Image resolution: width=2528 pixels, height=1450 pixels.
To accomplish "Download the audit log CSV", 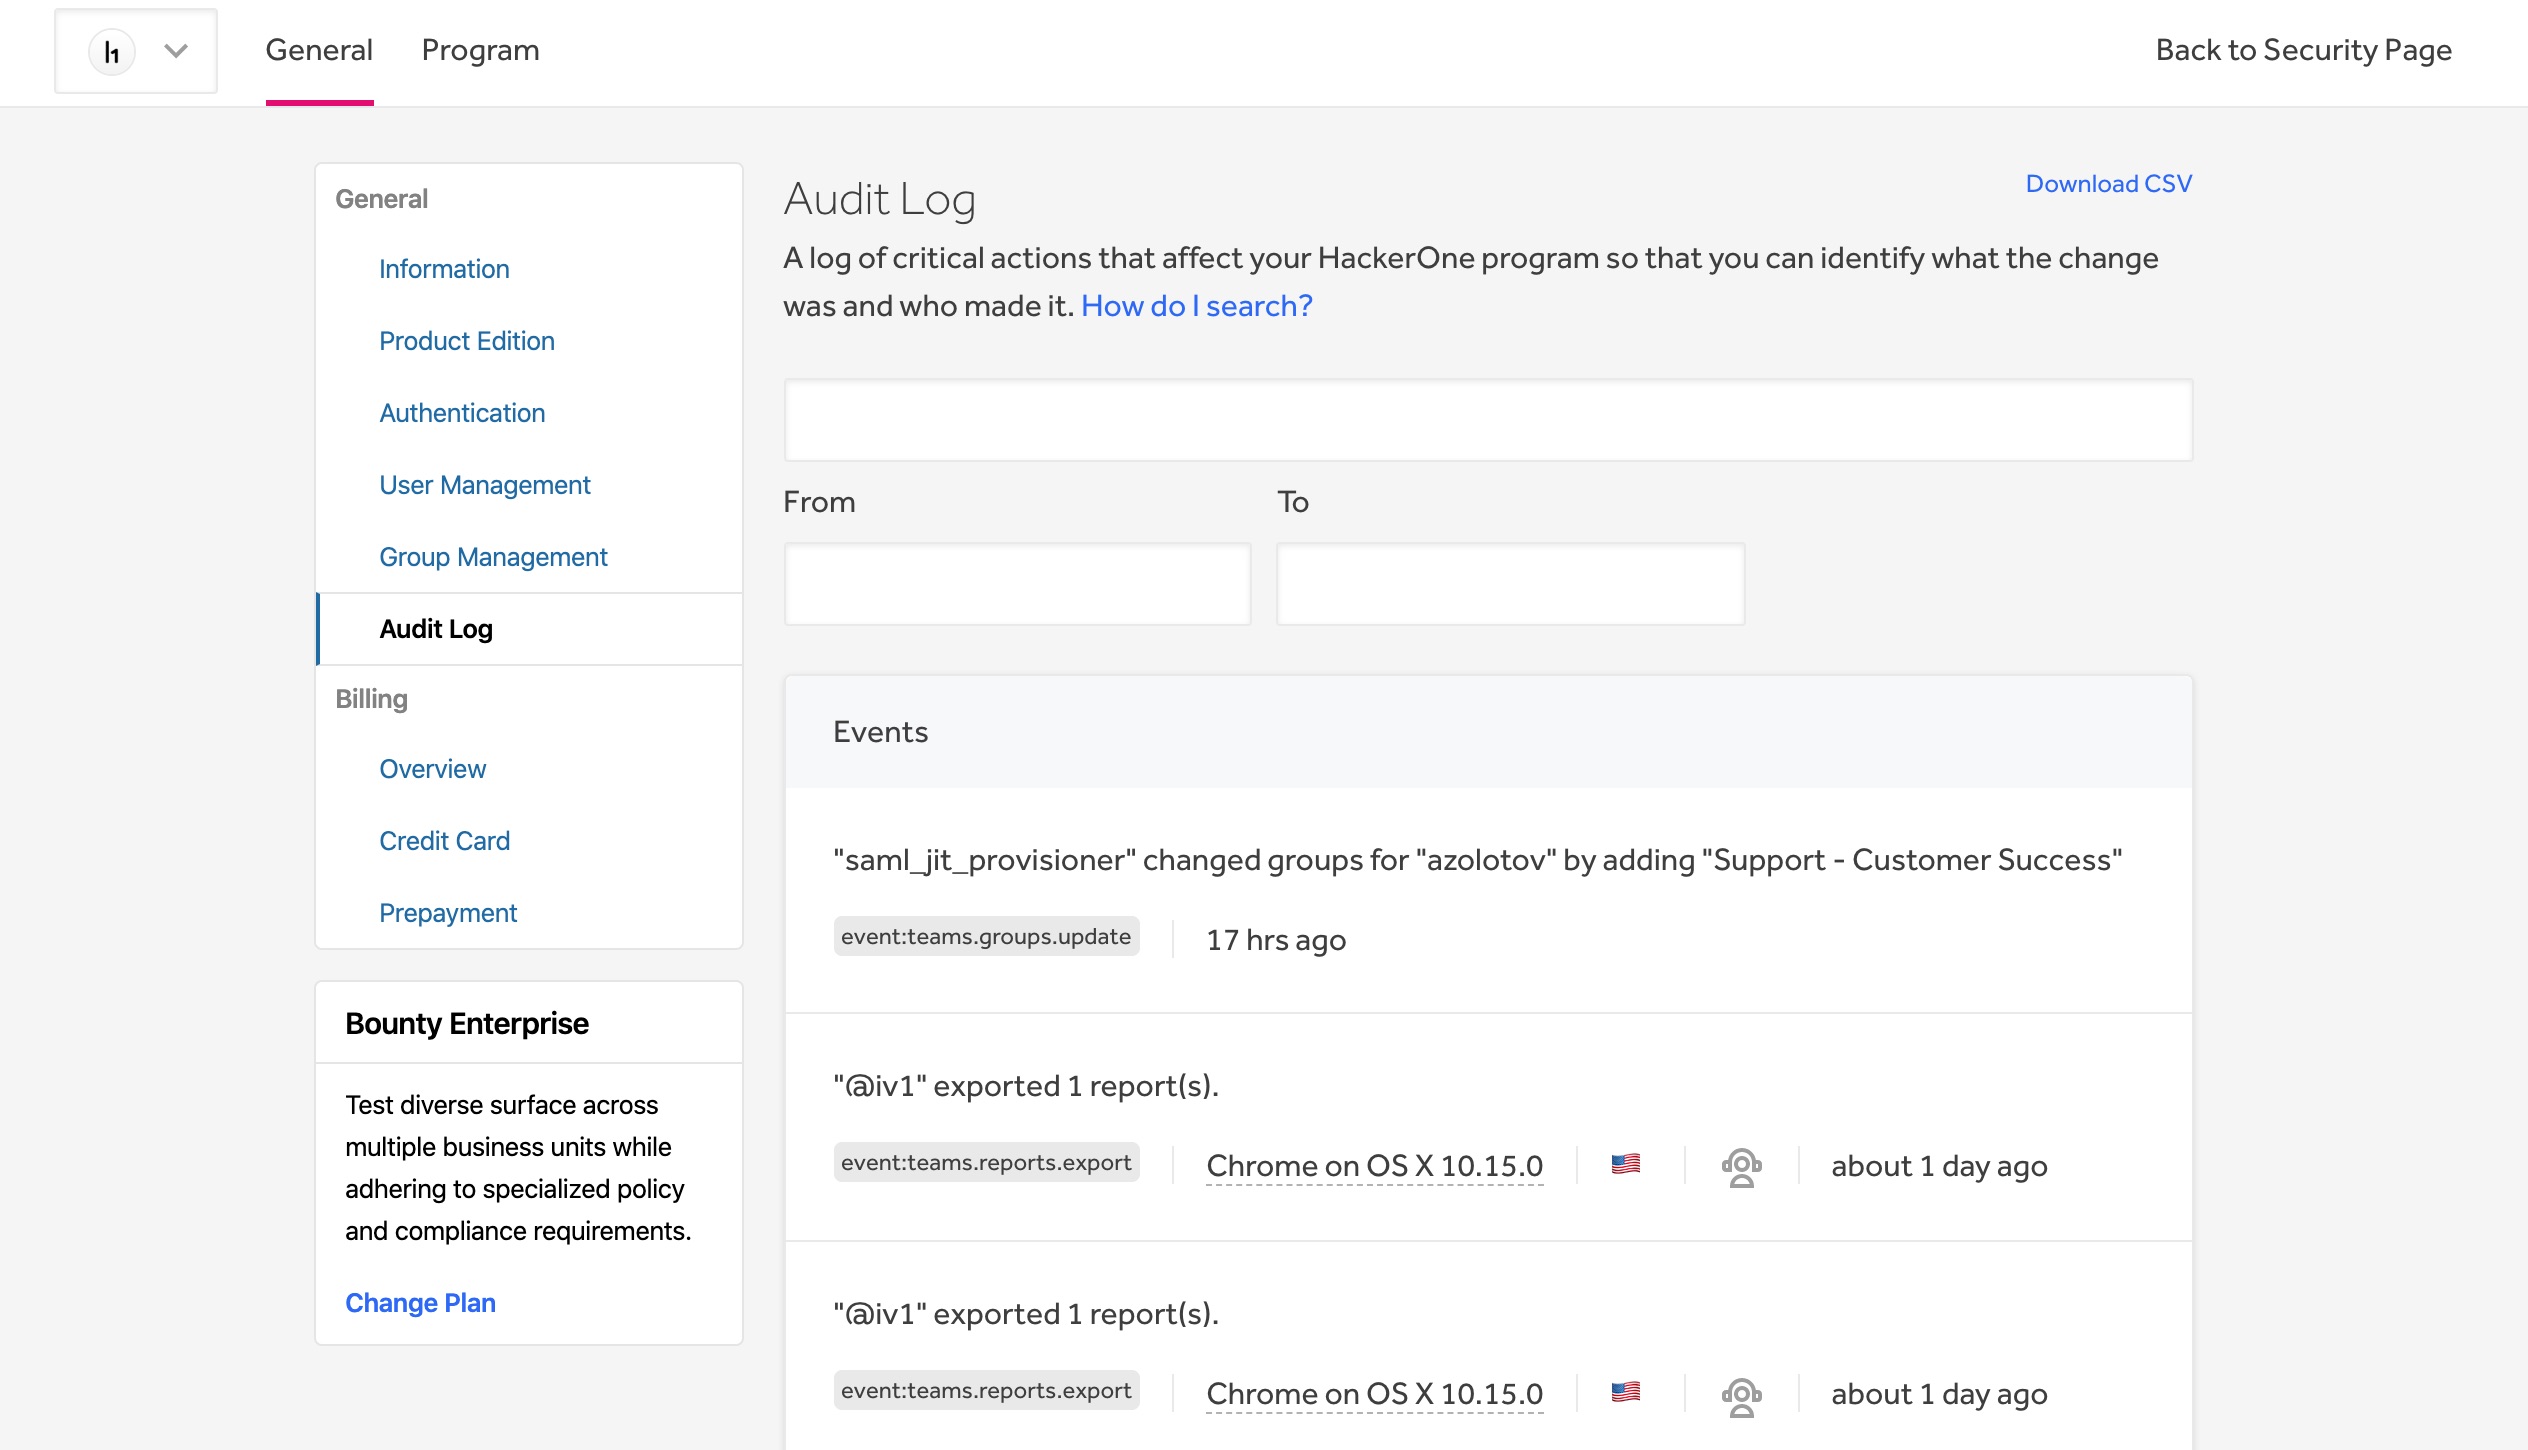I will tap(2108, 184).
